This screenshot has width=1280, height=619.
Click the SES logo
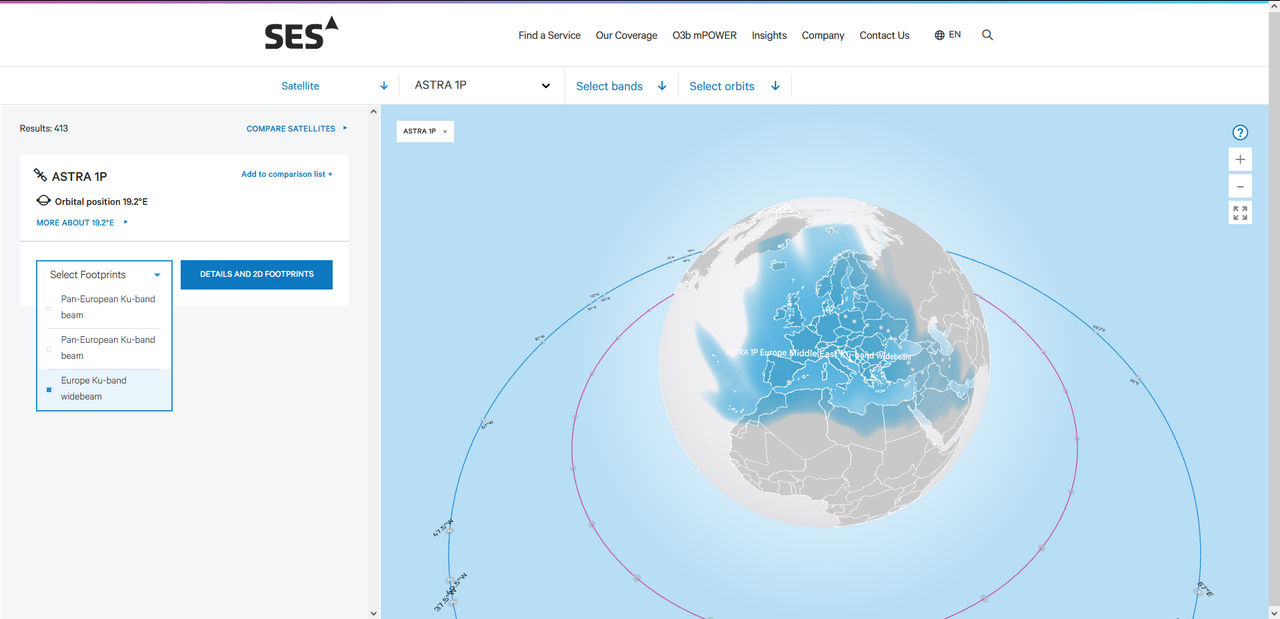tap(301, 34)
